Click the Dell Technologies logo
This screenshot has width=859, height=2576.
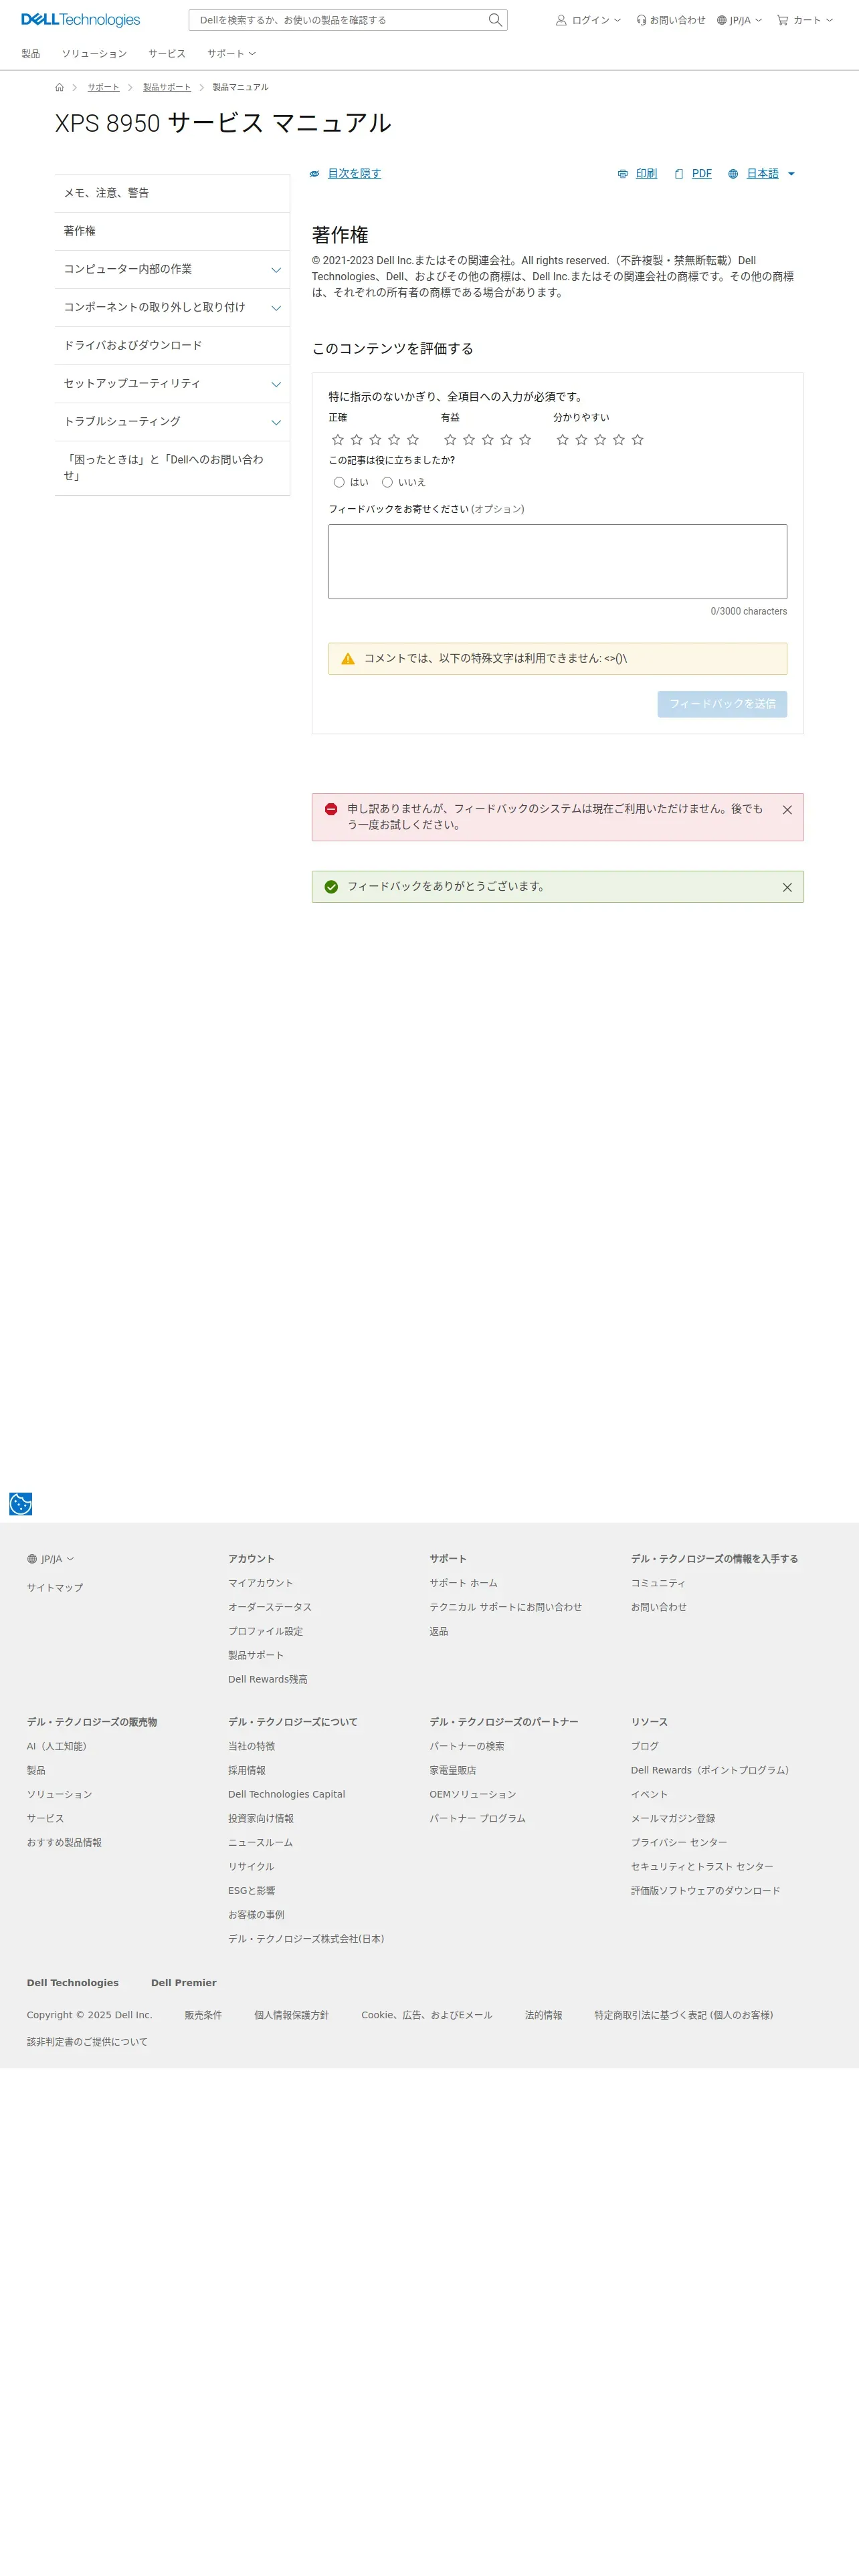pyautogui.click(x=81, y=20)
